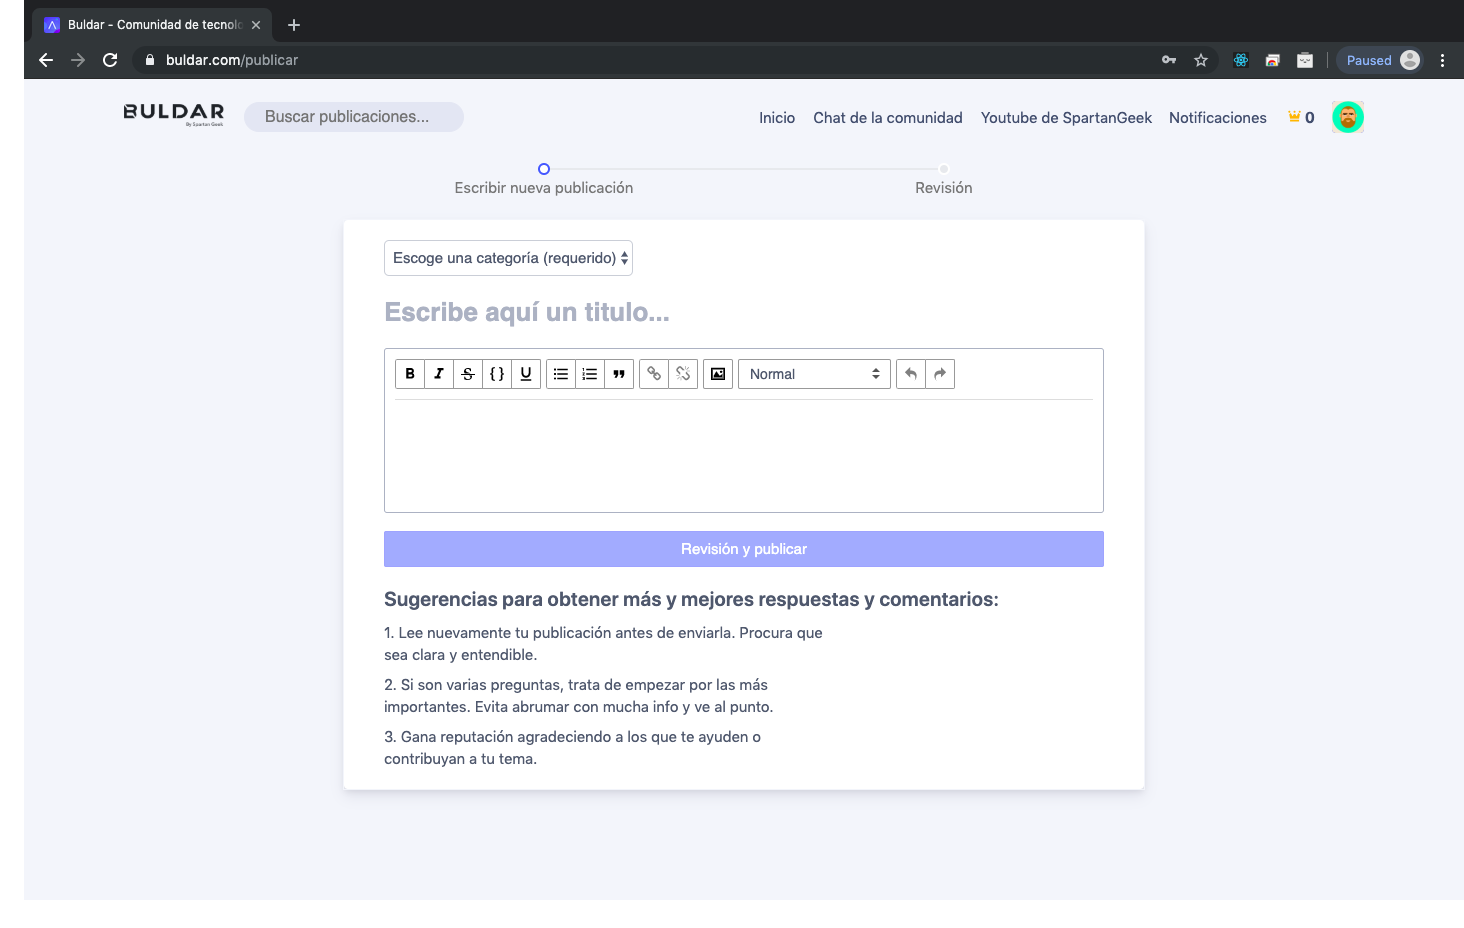This screenshot has height=928, width=1464.
Task: Toggle bold formatting in editor toolbar
Action: click(x=410, y=374)
